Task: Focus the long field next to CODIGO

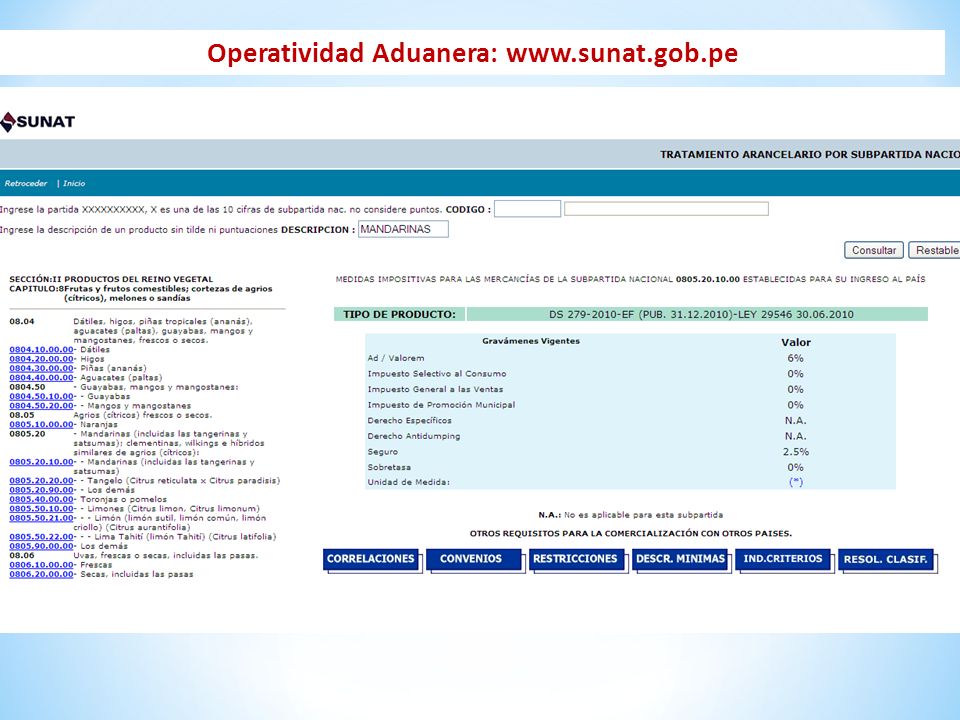Action: point(666,209)
